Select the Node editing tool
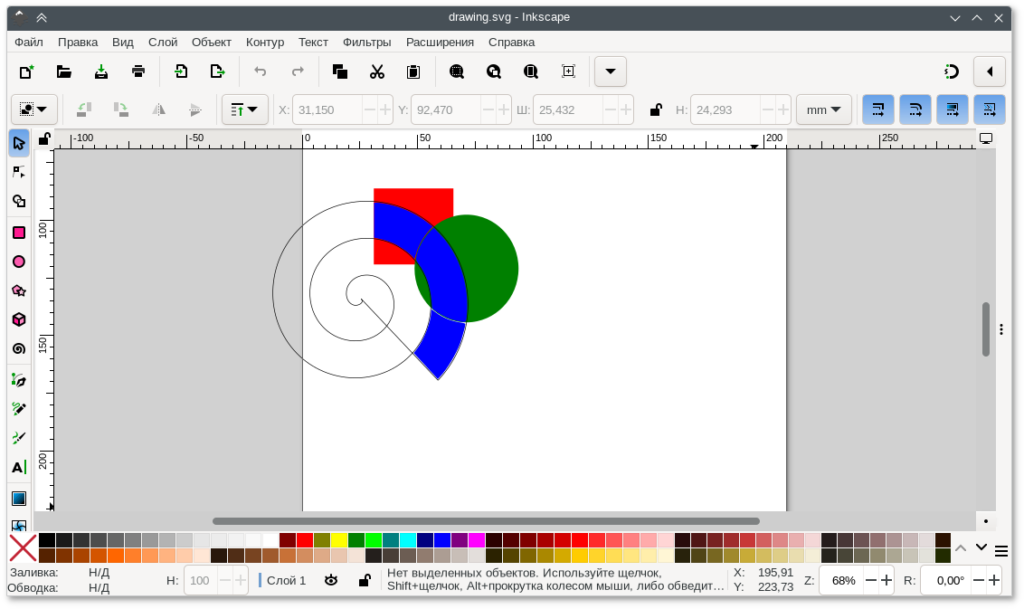The height and width of the screenshot is (609, 1024). [x=19, y=172]
